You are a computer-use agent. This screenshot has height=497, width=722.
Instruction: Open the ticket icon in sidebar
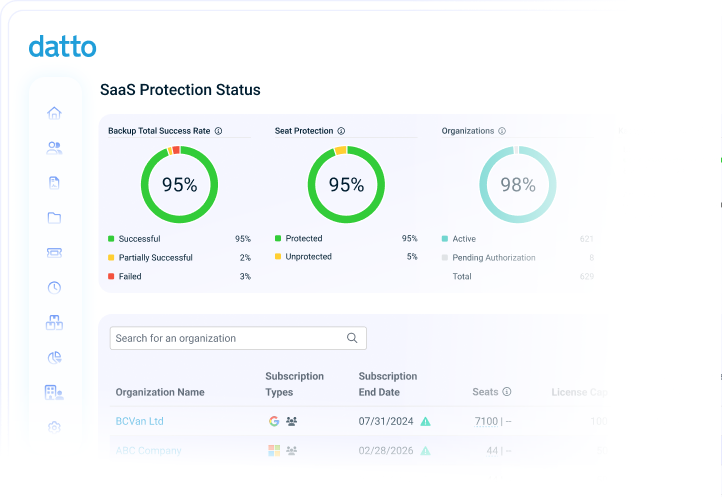pos(54,252)
